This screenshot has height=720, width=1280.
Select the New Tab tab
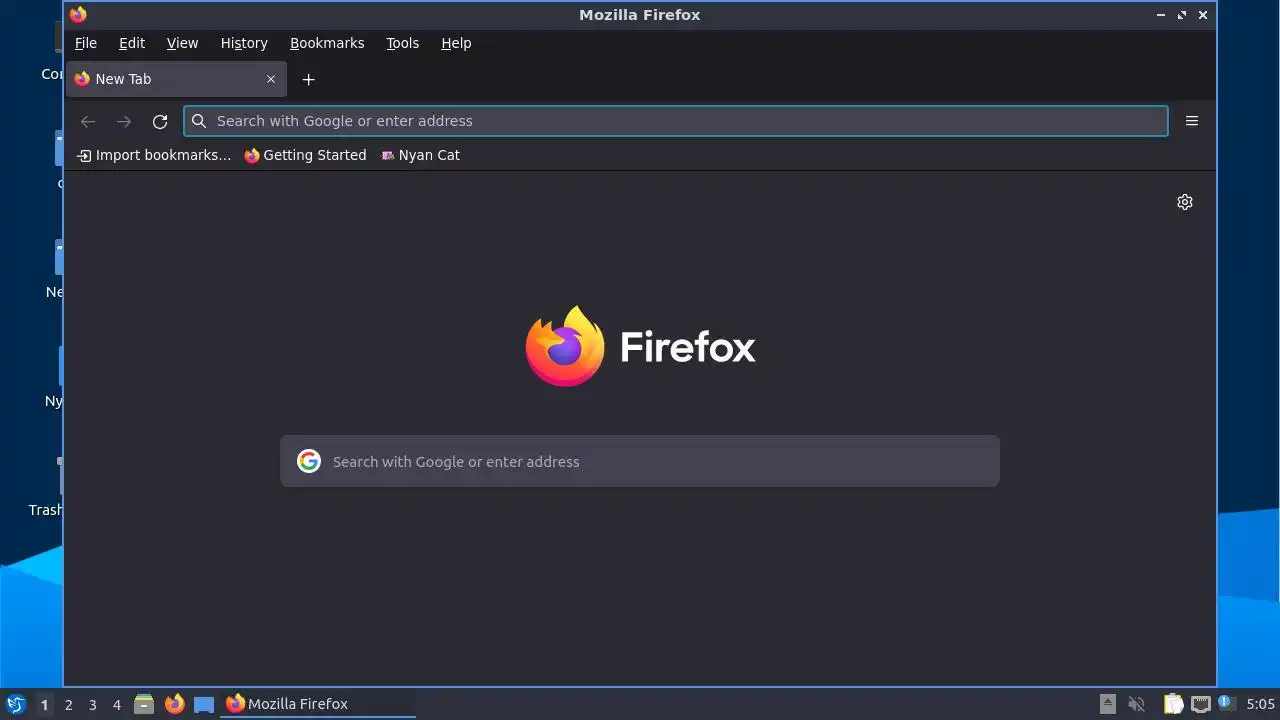tap(176, 79)
